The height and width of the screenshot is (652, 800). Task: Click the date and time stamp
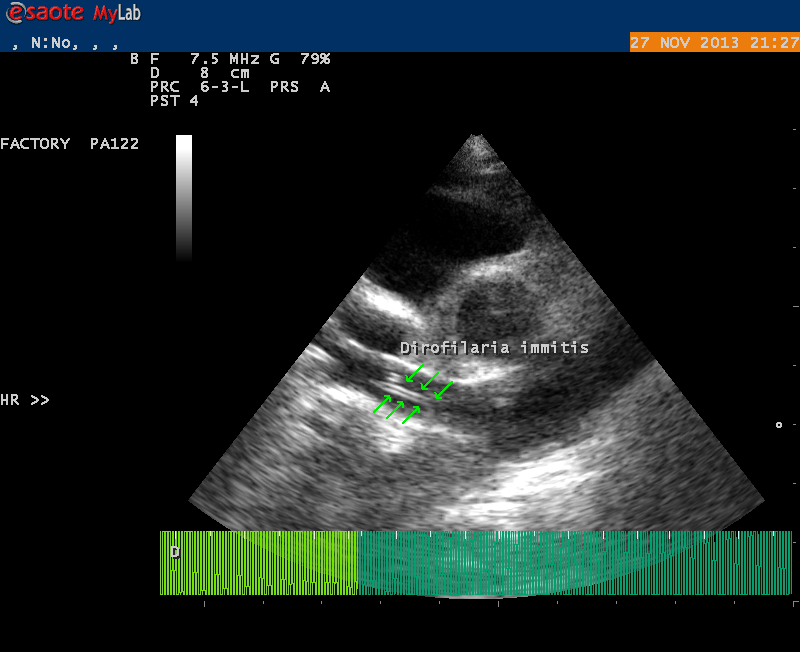click(x=715, y=42)
